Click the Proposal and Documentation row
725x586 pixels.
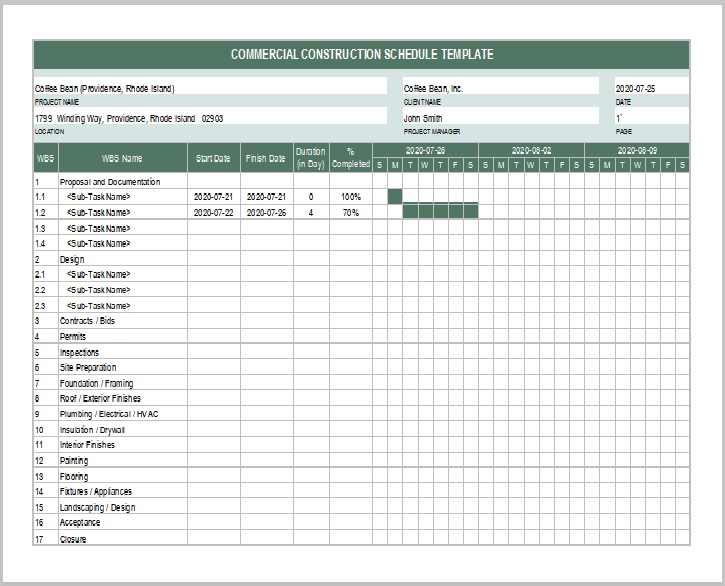362,181
